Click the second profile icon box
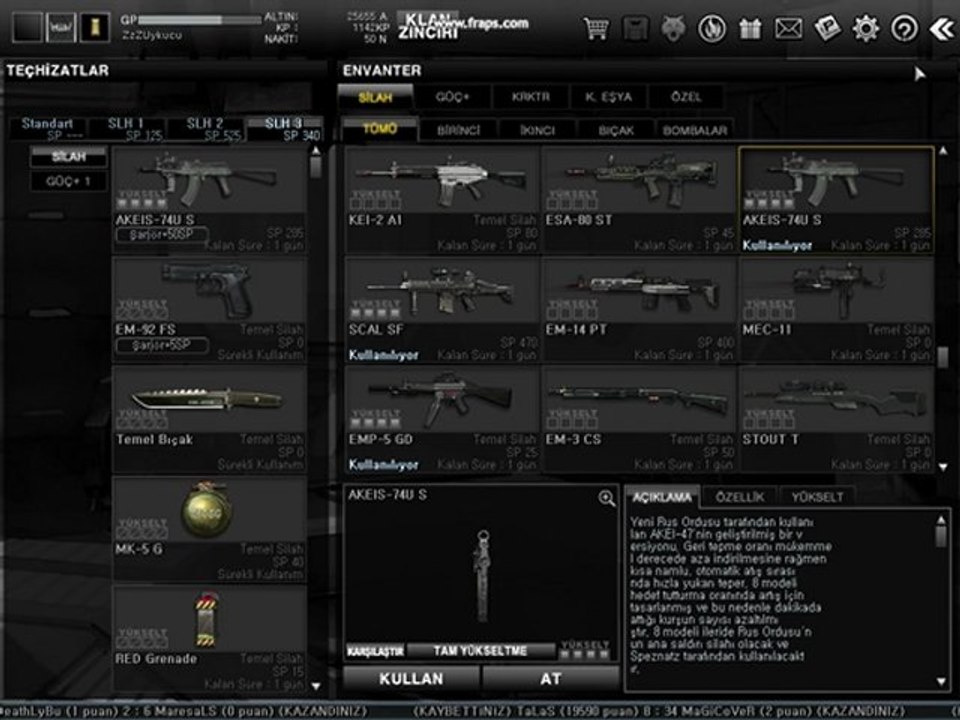Viewport: 960px width, 720px height. (x=61, y=28)
